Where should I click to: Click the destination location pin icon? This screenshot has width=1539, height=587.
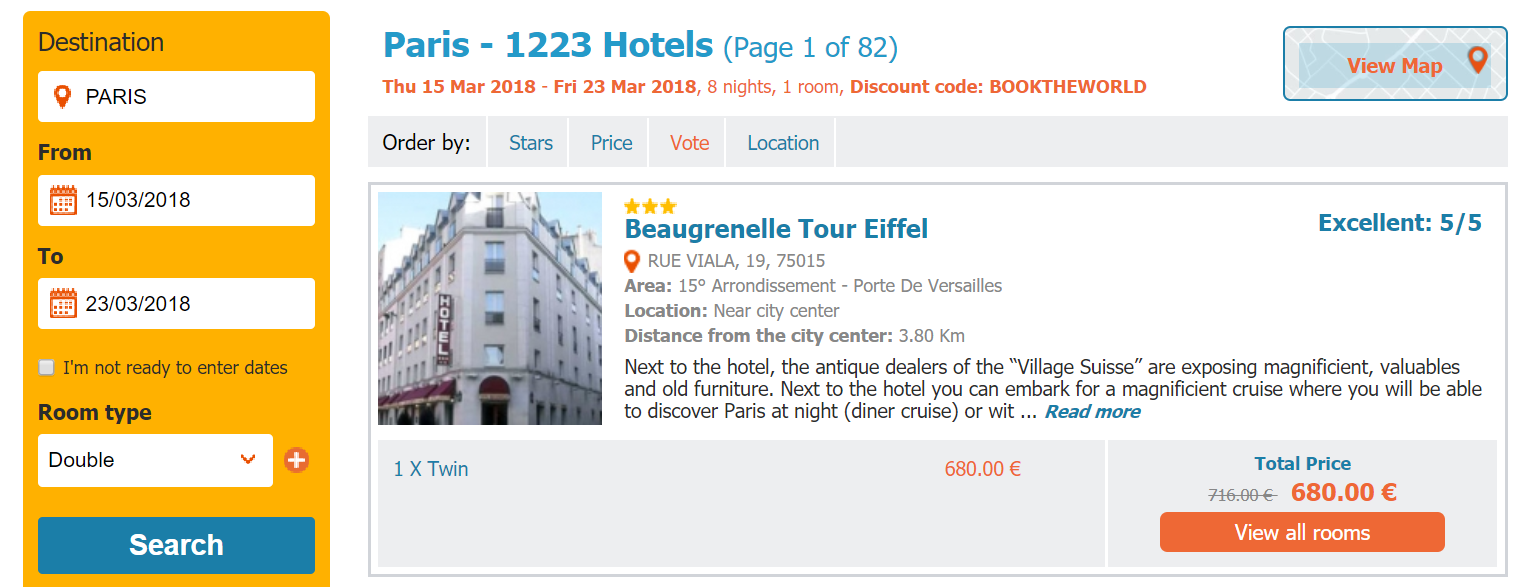pos(62,97)
